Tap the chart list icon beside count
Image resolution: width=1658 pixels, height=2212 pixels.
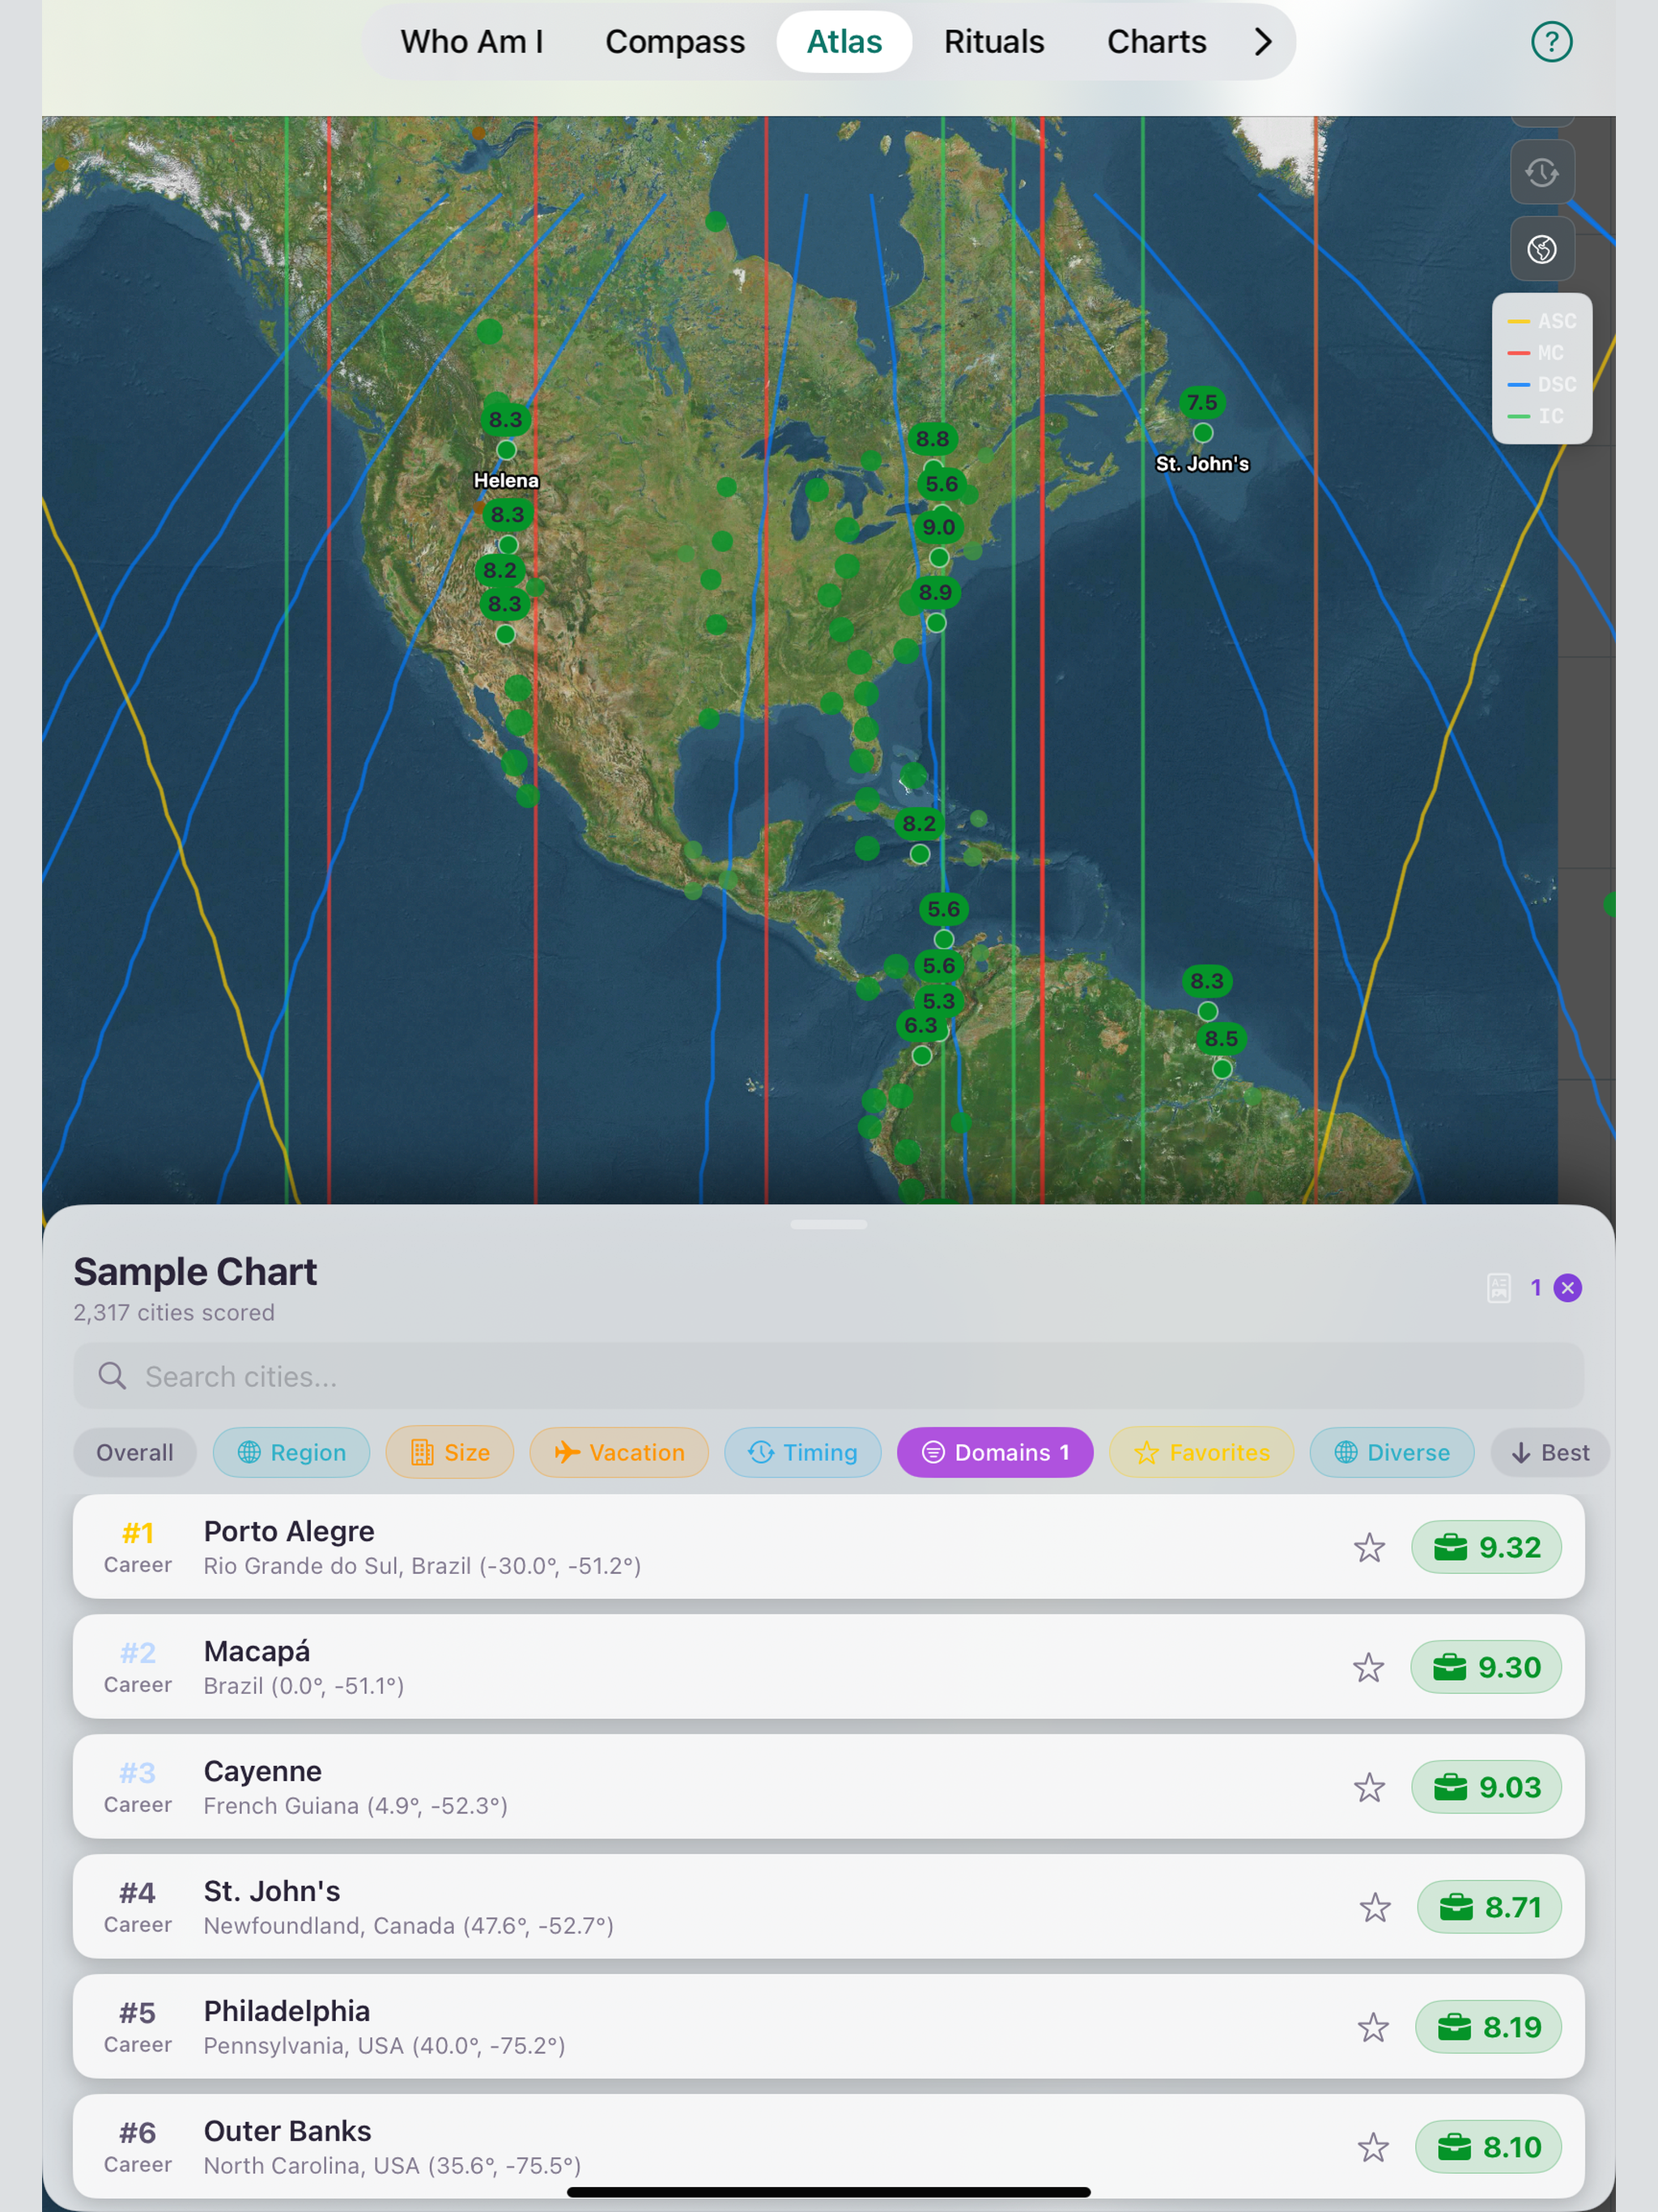[1498, 1288]
